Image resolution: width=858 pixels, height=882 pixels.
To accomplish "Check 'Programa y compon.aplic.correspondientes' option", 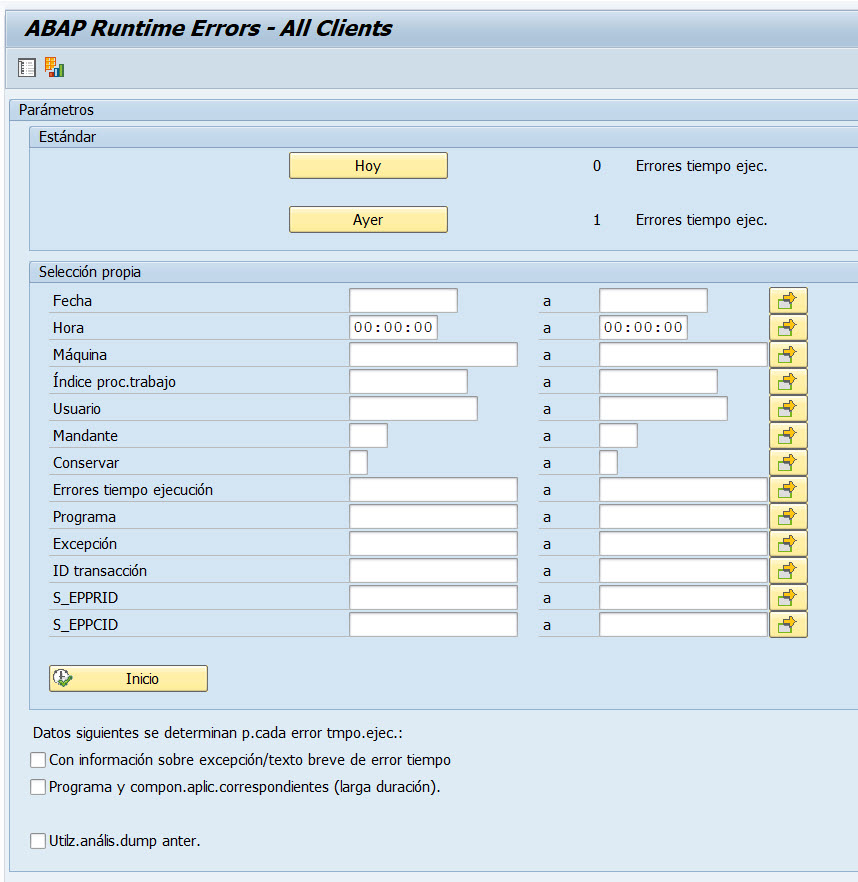I will (39, 787).
